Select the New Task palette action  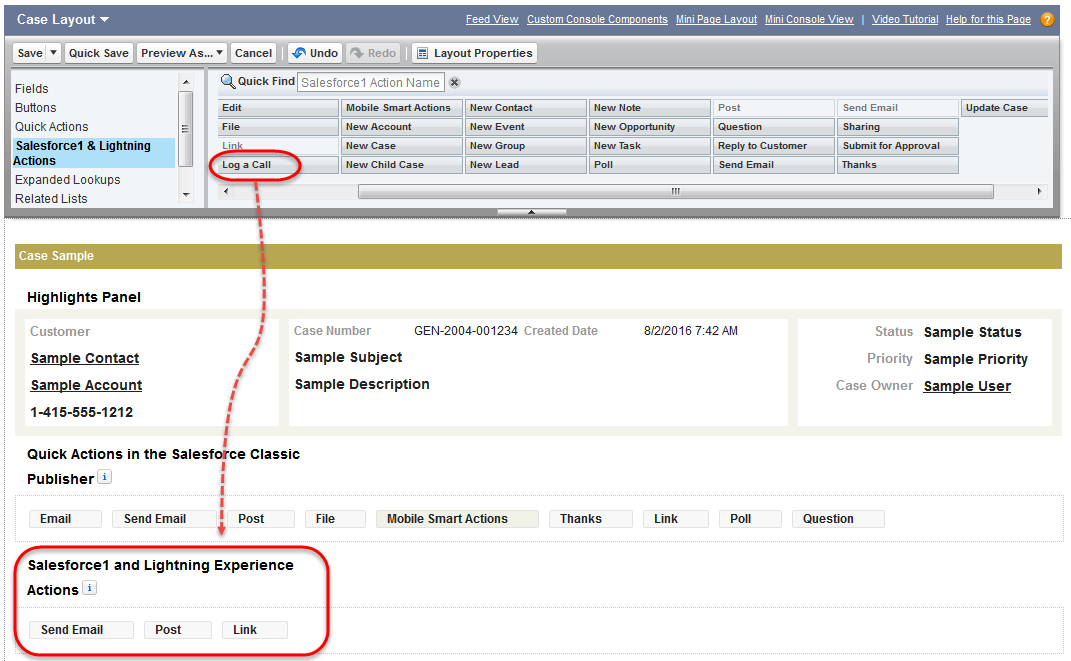(650, 146)
